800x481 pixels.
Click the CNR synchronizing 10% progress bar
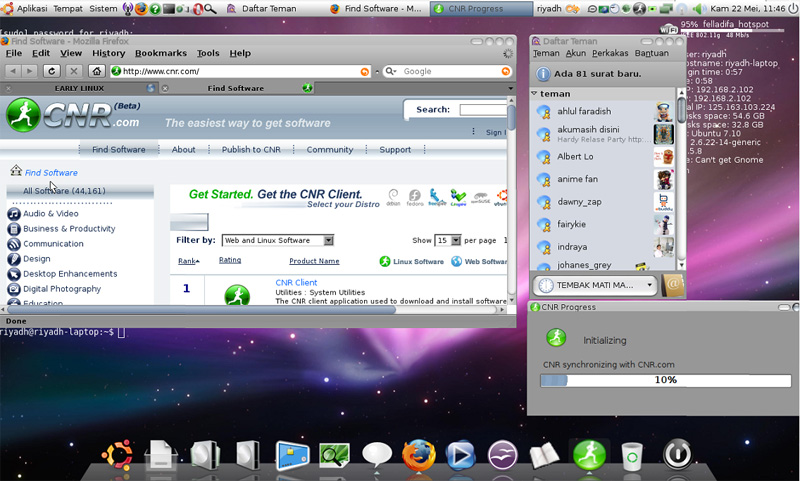[666, 380]
